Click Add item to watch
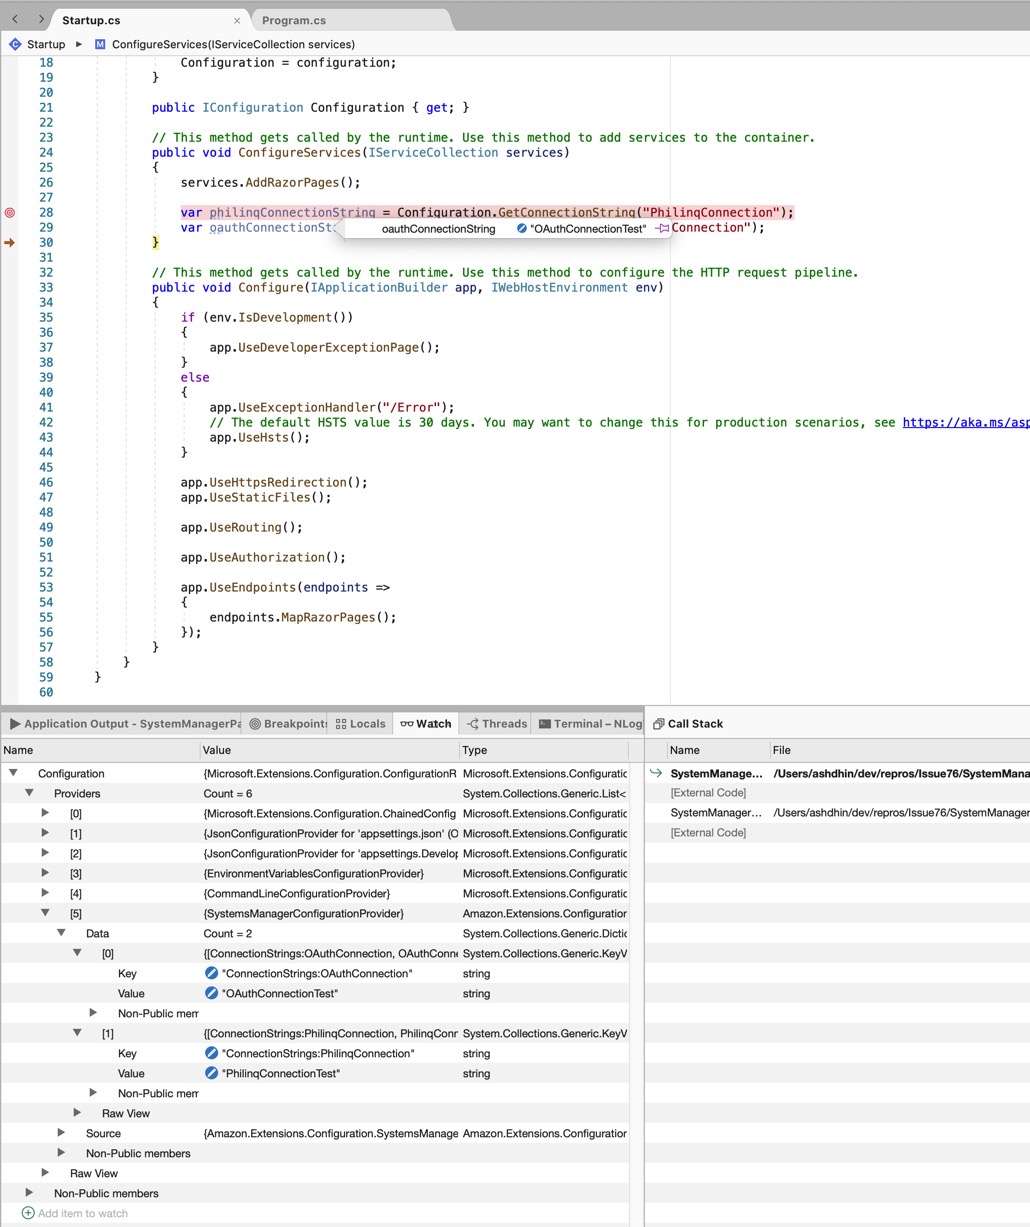Screen dimensions: 1030x1227 pos(81,1213)
